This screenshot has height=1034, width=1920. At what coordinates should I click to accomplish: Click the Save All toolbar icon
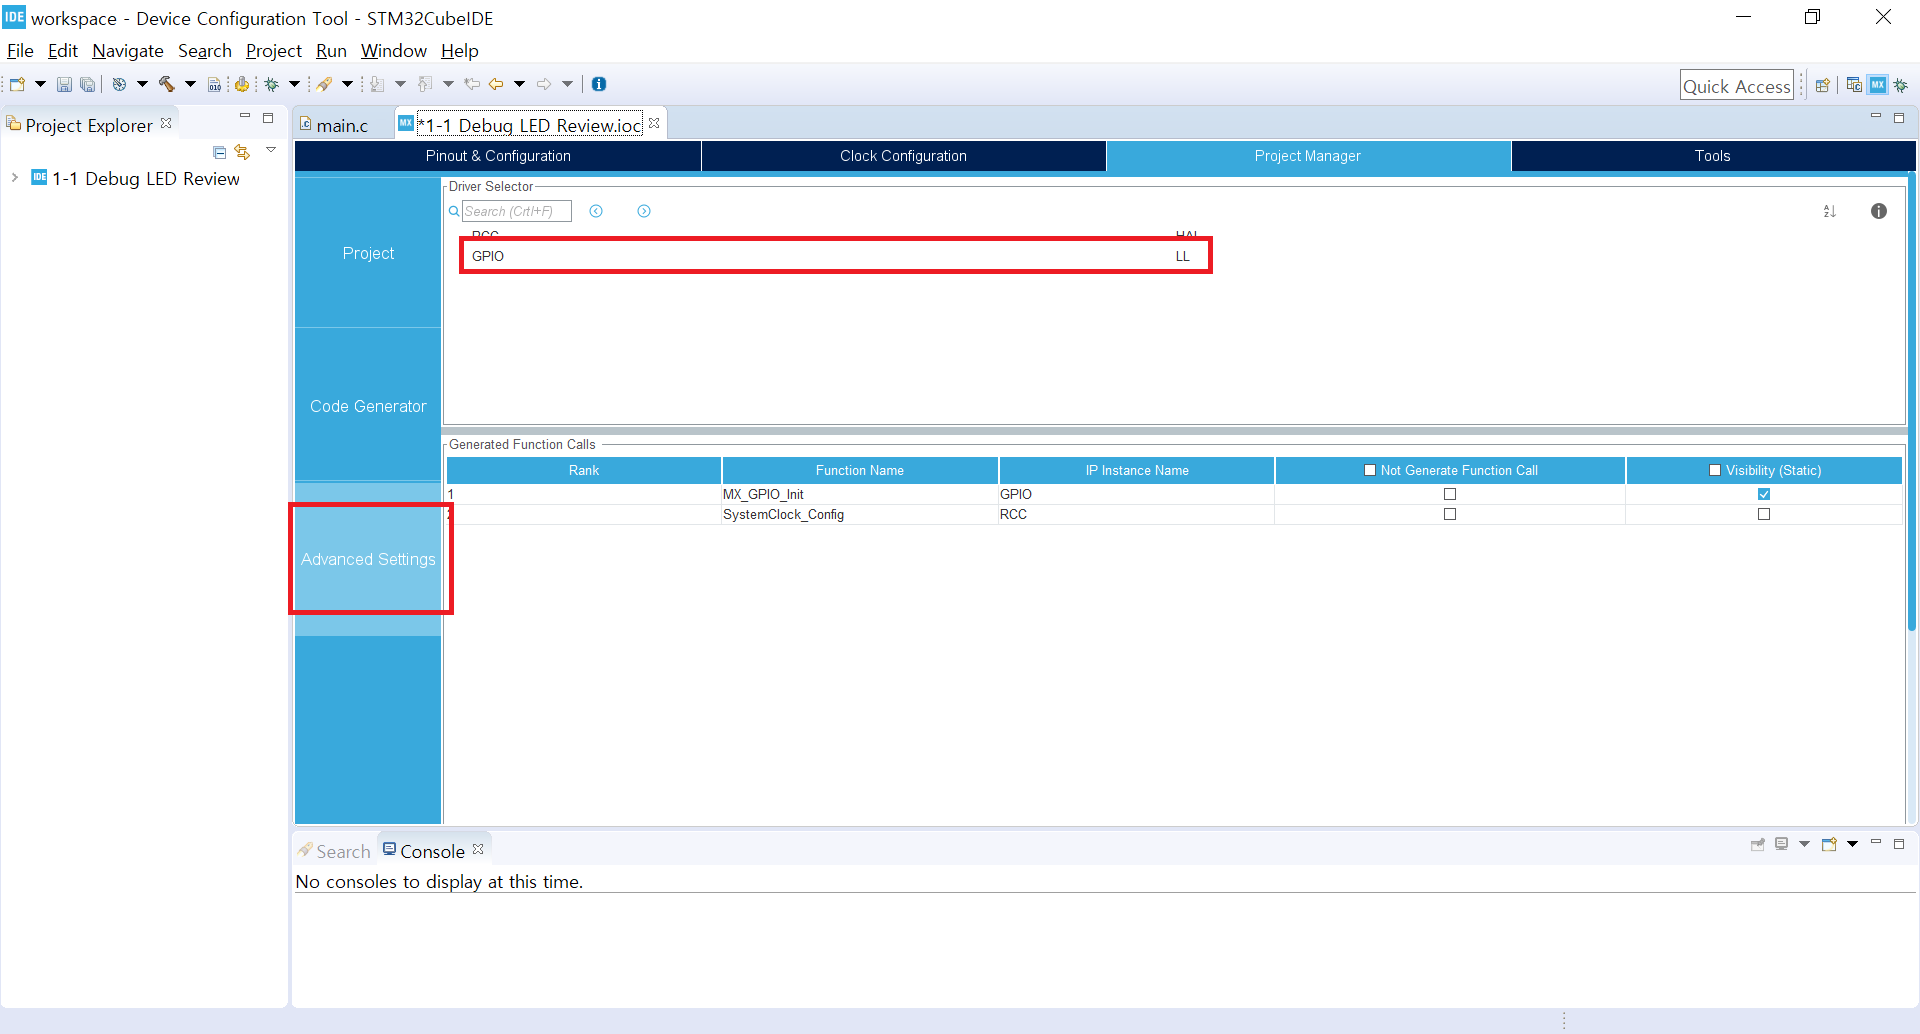tap(88, 85)
